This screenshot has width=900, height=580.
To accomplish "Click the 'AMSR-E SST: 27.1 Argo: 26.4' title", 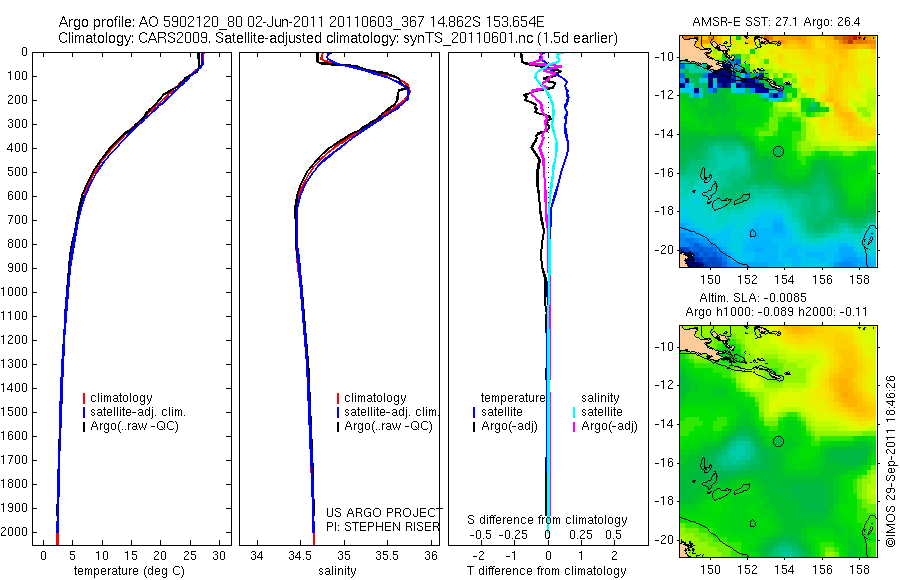I will tap(776, 22).
